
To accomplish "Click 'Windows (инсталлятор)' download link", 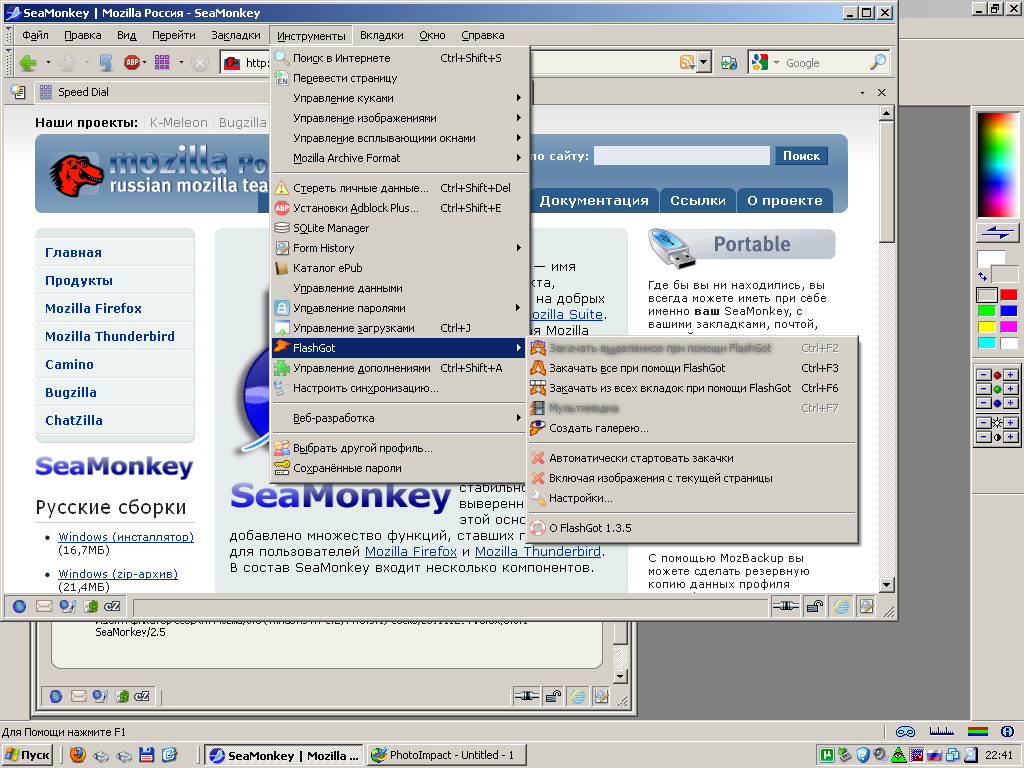I will [x=126, y=537].
